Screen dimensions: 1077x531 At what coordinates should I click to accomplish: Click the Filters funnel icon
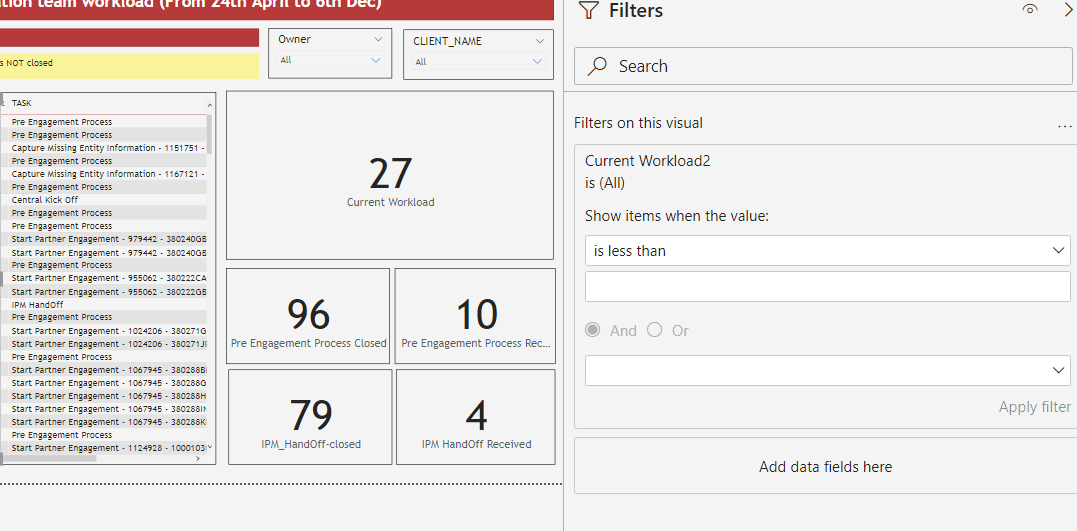pyautogui.click(x=589, y=10)
